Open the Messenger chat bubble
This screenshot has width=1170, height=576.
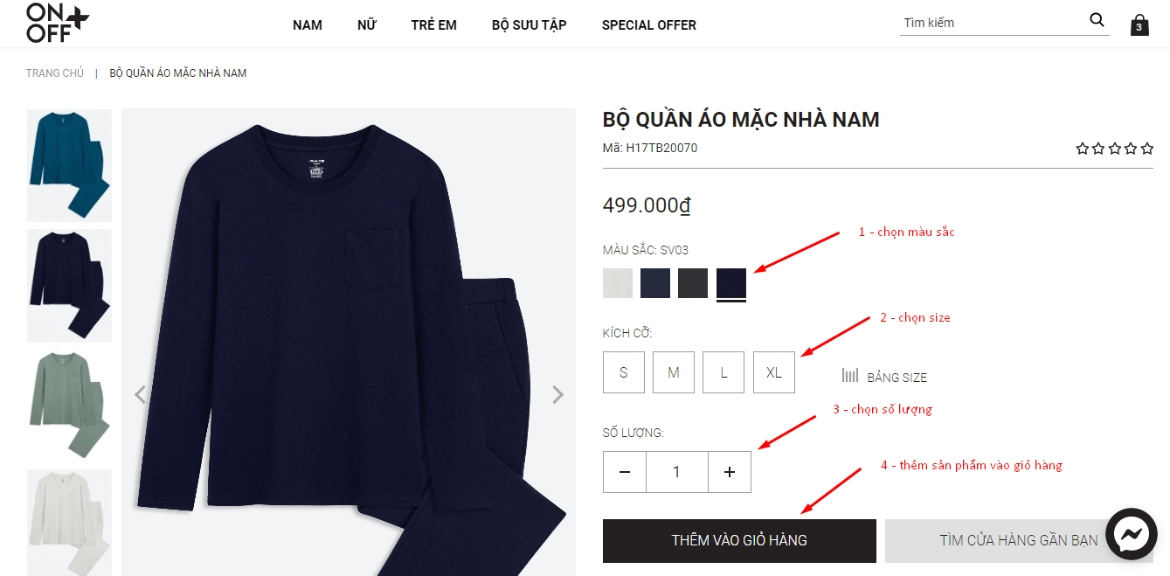tap(1130, 533)
